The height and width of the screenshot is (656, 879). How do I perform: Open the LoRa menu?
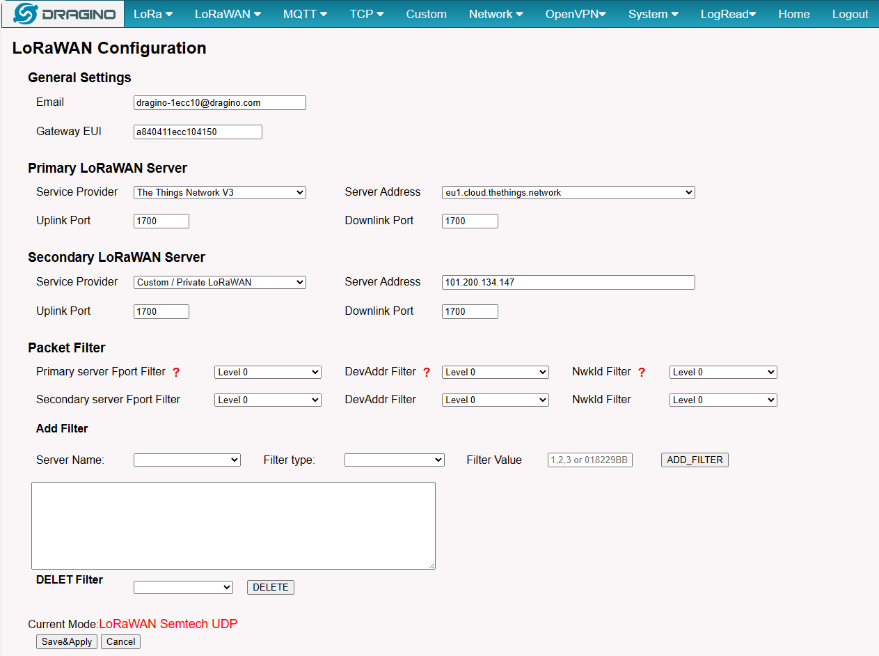coord(153,14)
